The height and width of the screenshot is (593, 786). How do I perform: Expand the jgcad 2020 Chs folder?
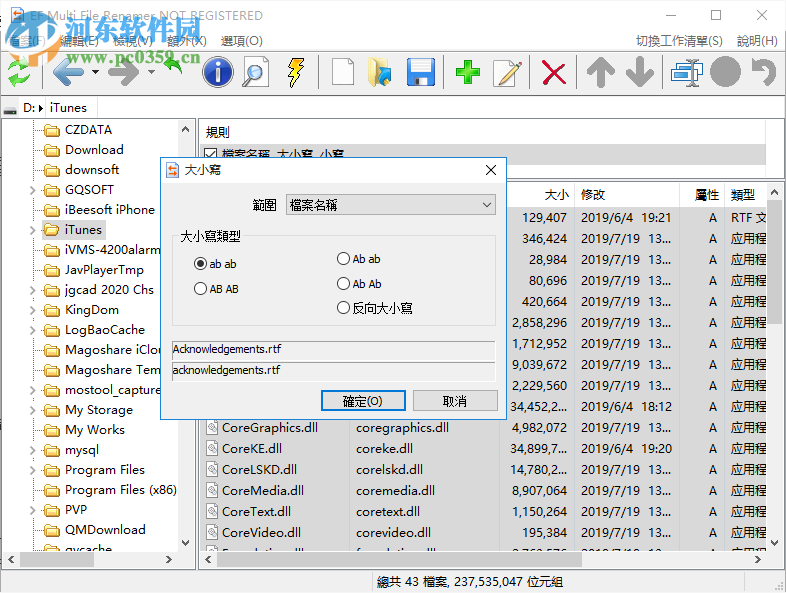(x=33, y=290)
